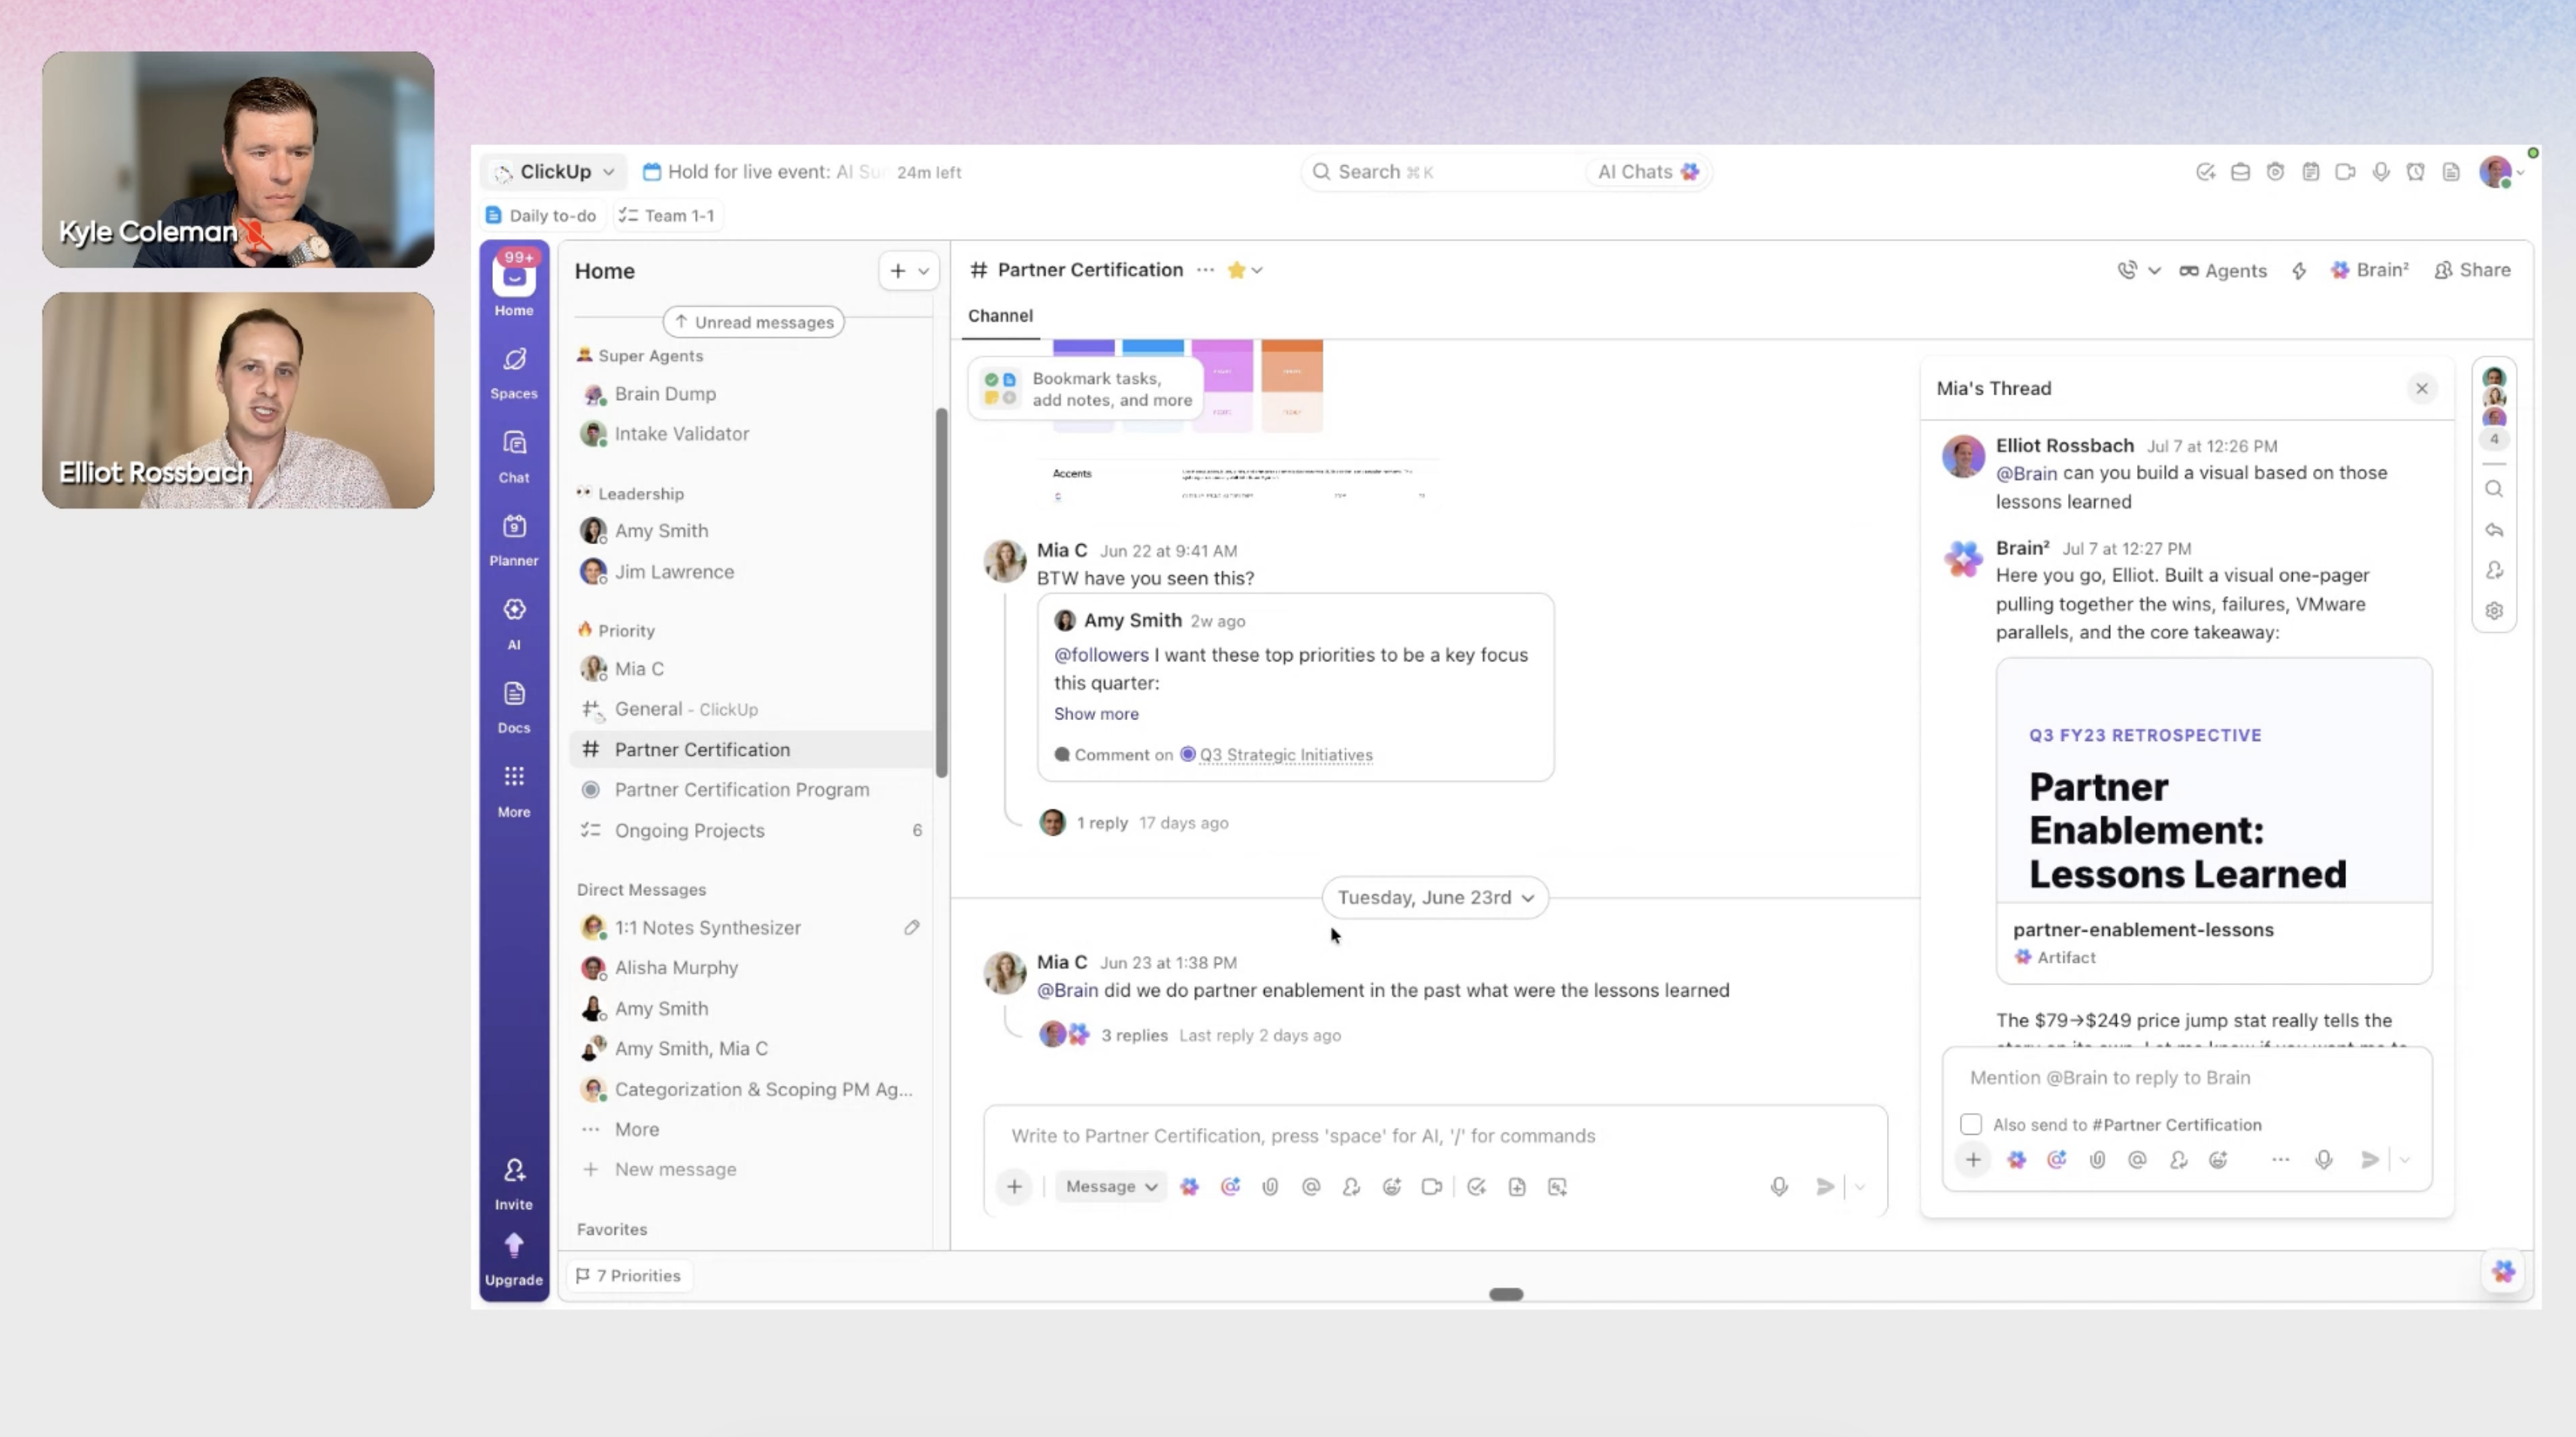2576x1437 pixels.
Task: Open the 3 replies thread link
Action: (x=1134, y=1035)
